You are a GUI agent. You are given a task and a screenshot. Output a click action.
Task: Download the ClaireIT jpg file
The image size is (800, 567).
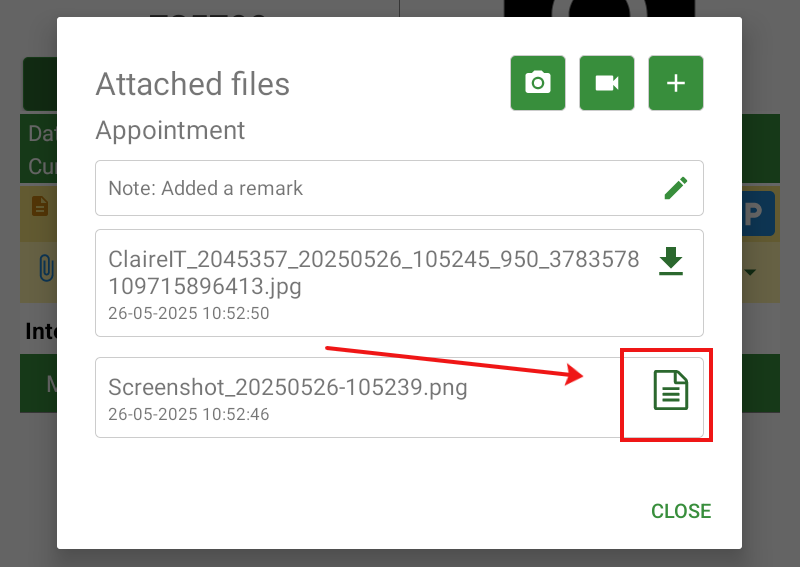(670, 262)
